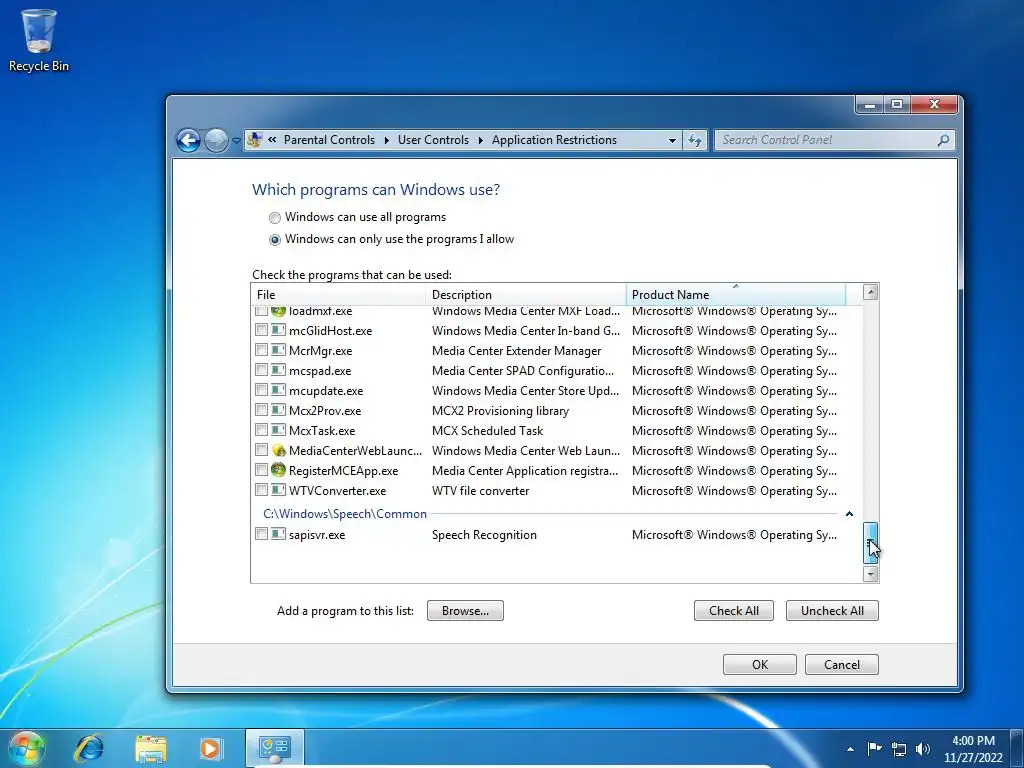Check the McrMgr.exe checkbox

pos(261,350)
